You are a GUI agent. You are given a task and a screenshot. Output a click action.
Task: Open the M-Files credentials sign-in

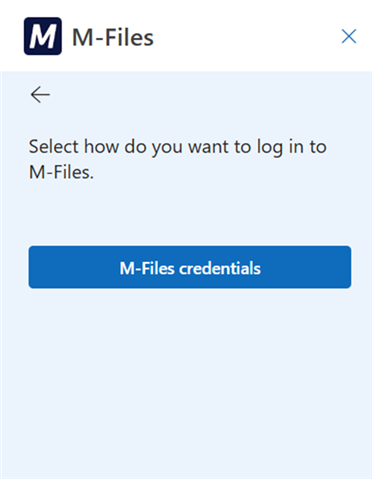pyautogui.click(x=190, y=267)
